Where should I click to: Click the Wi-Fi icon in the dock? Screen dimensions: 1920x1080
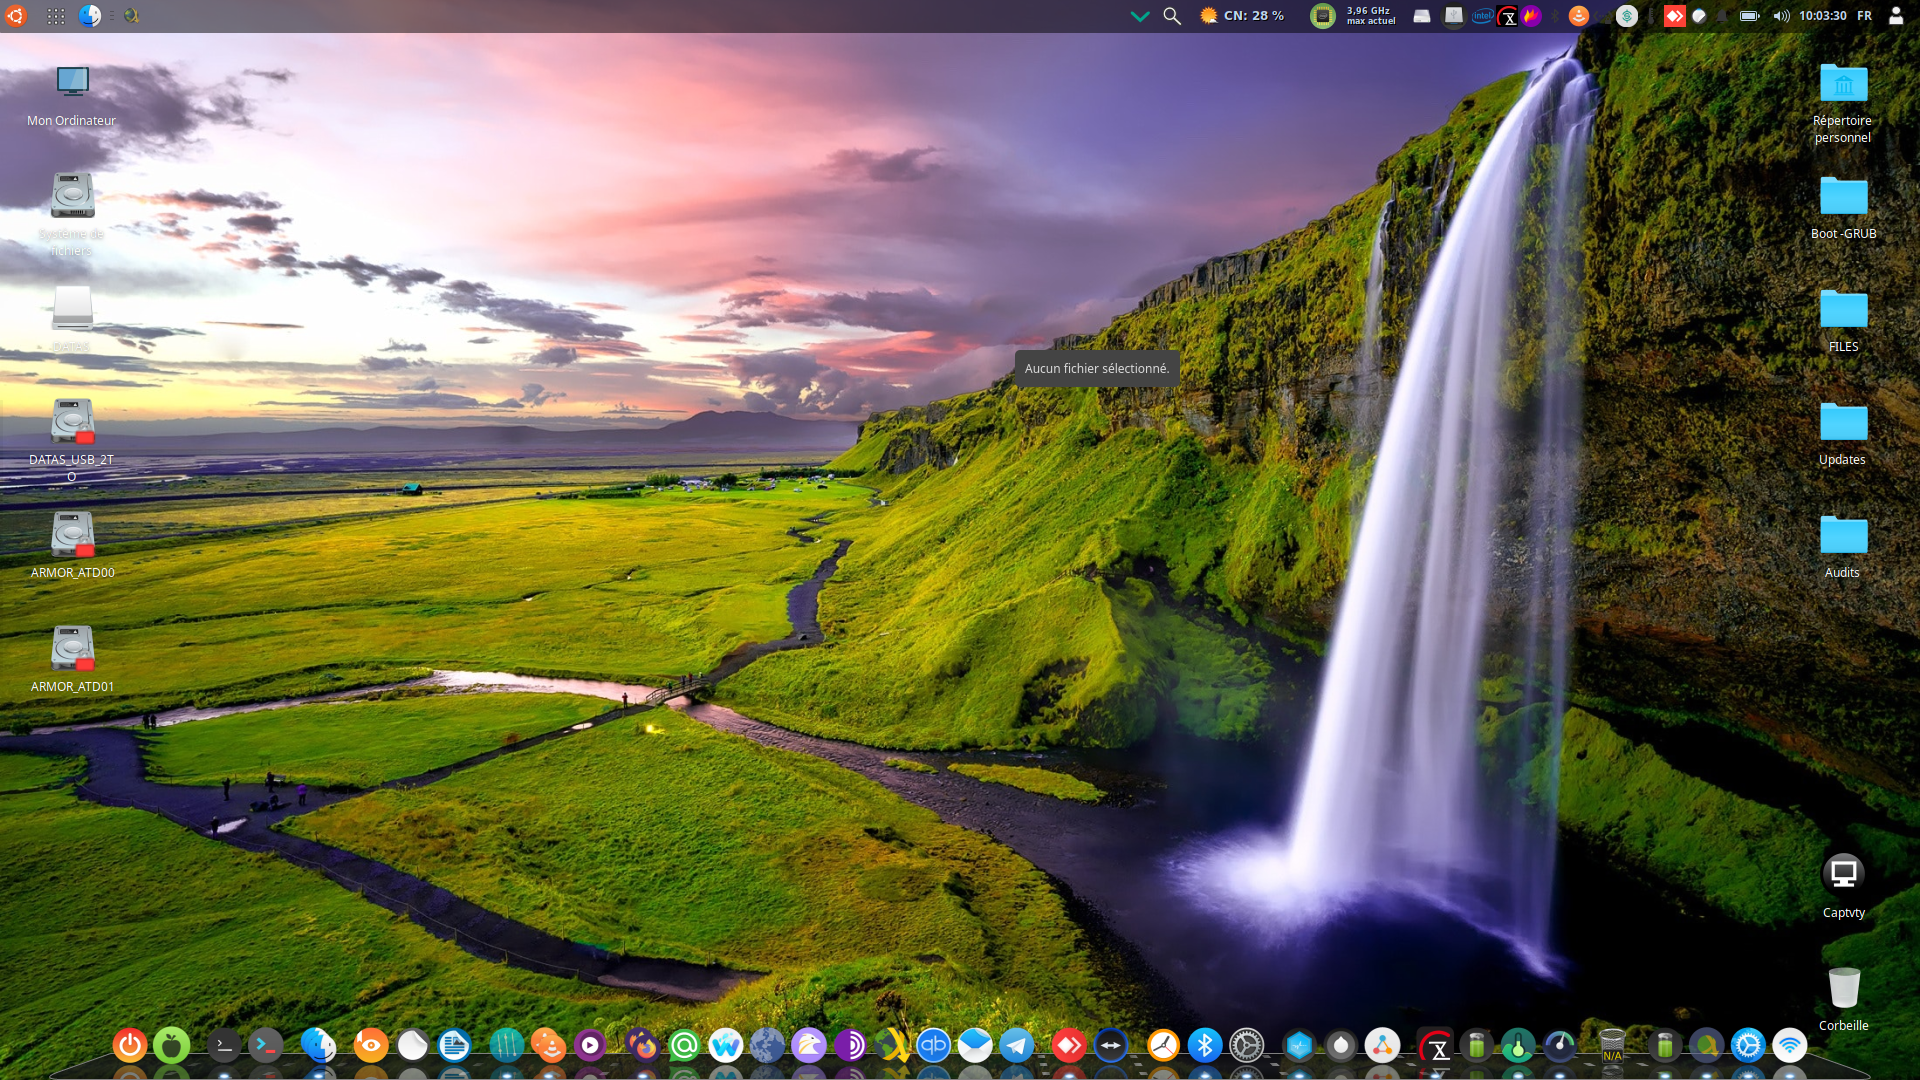(x=1790, y=1046)
